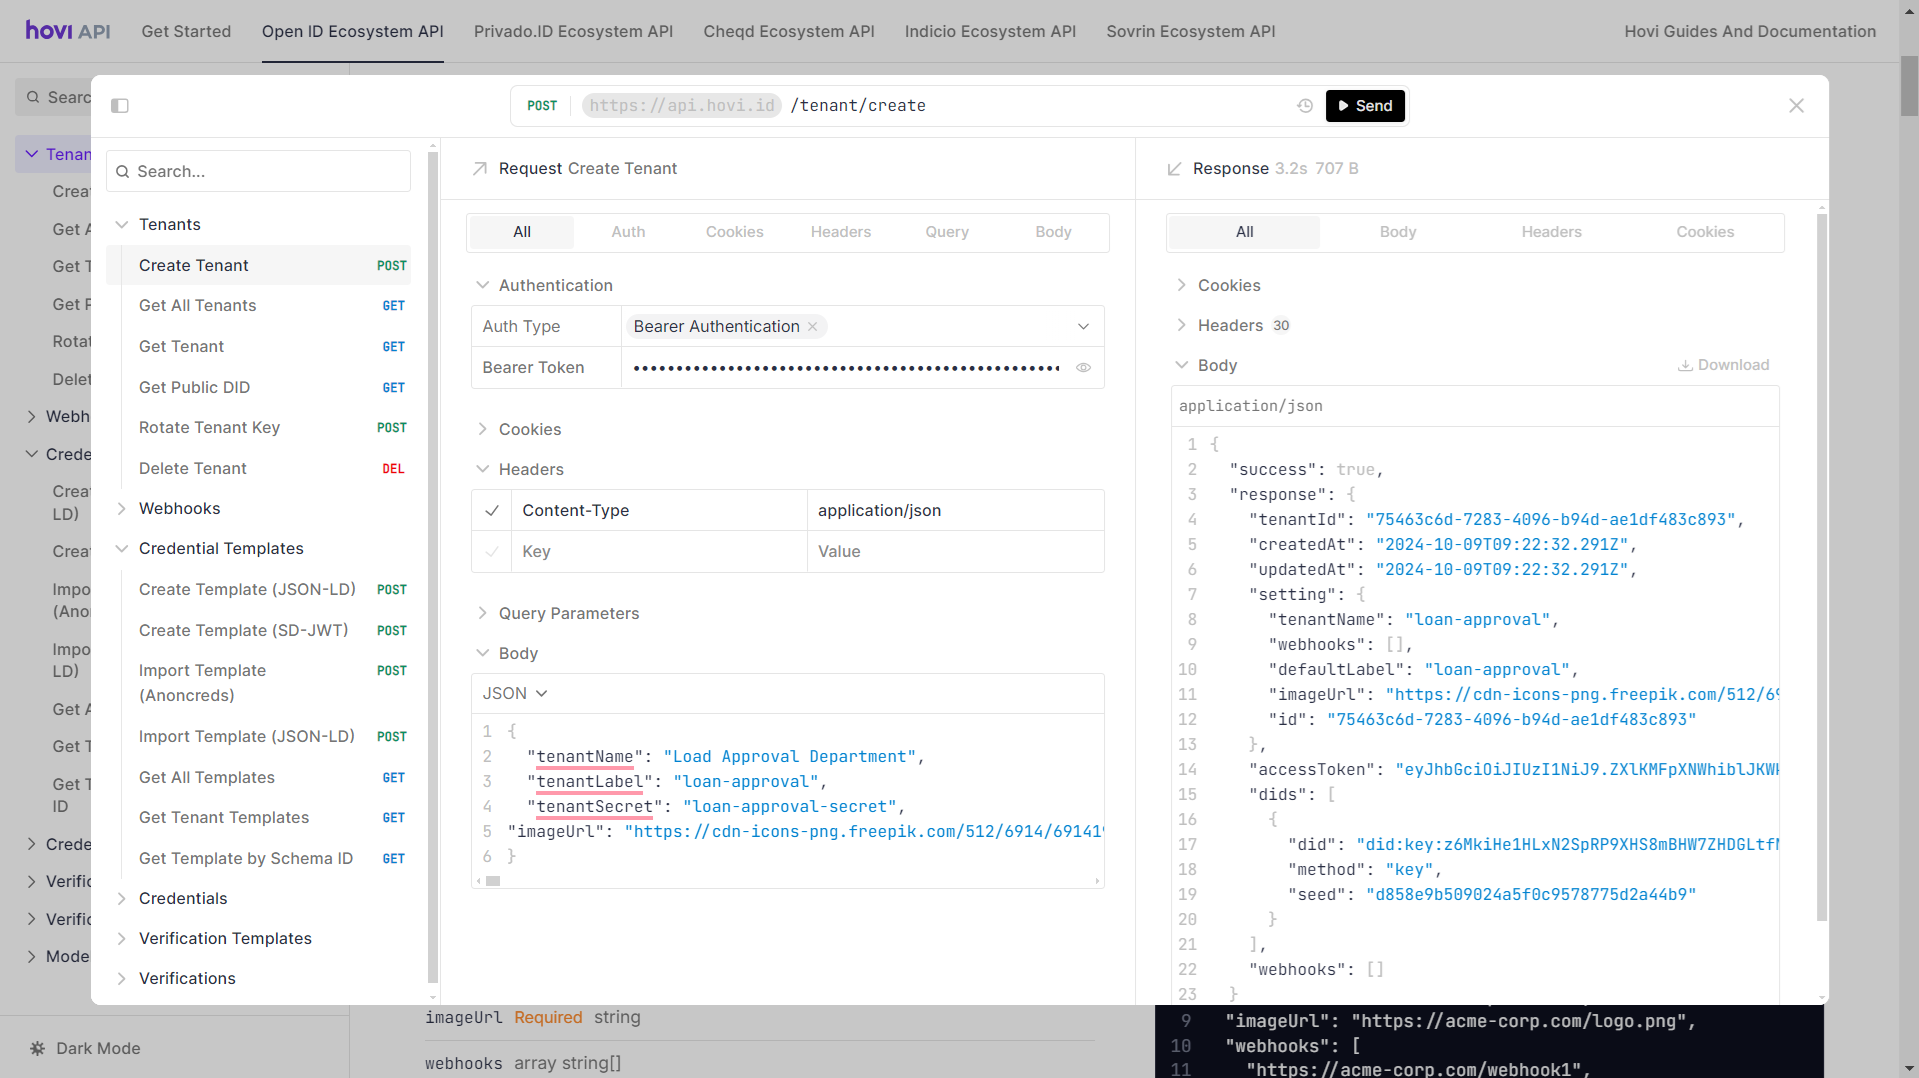Click the hovi API logo
This screenshot has height=1078, width=1919.
(x=68, y=31)
